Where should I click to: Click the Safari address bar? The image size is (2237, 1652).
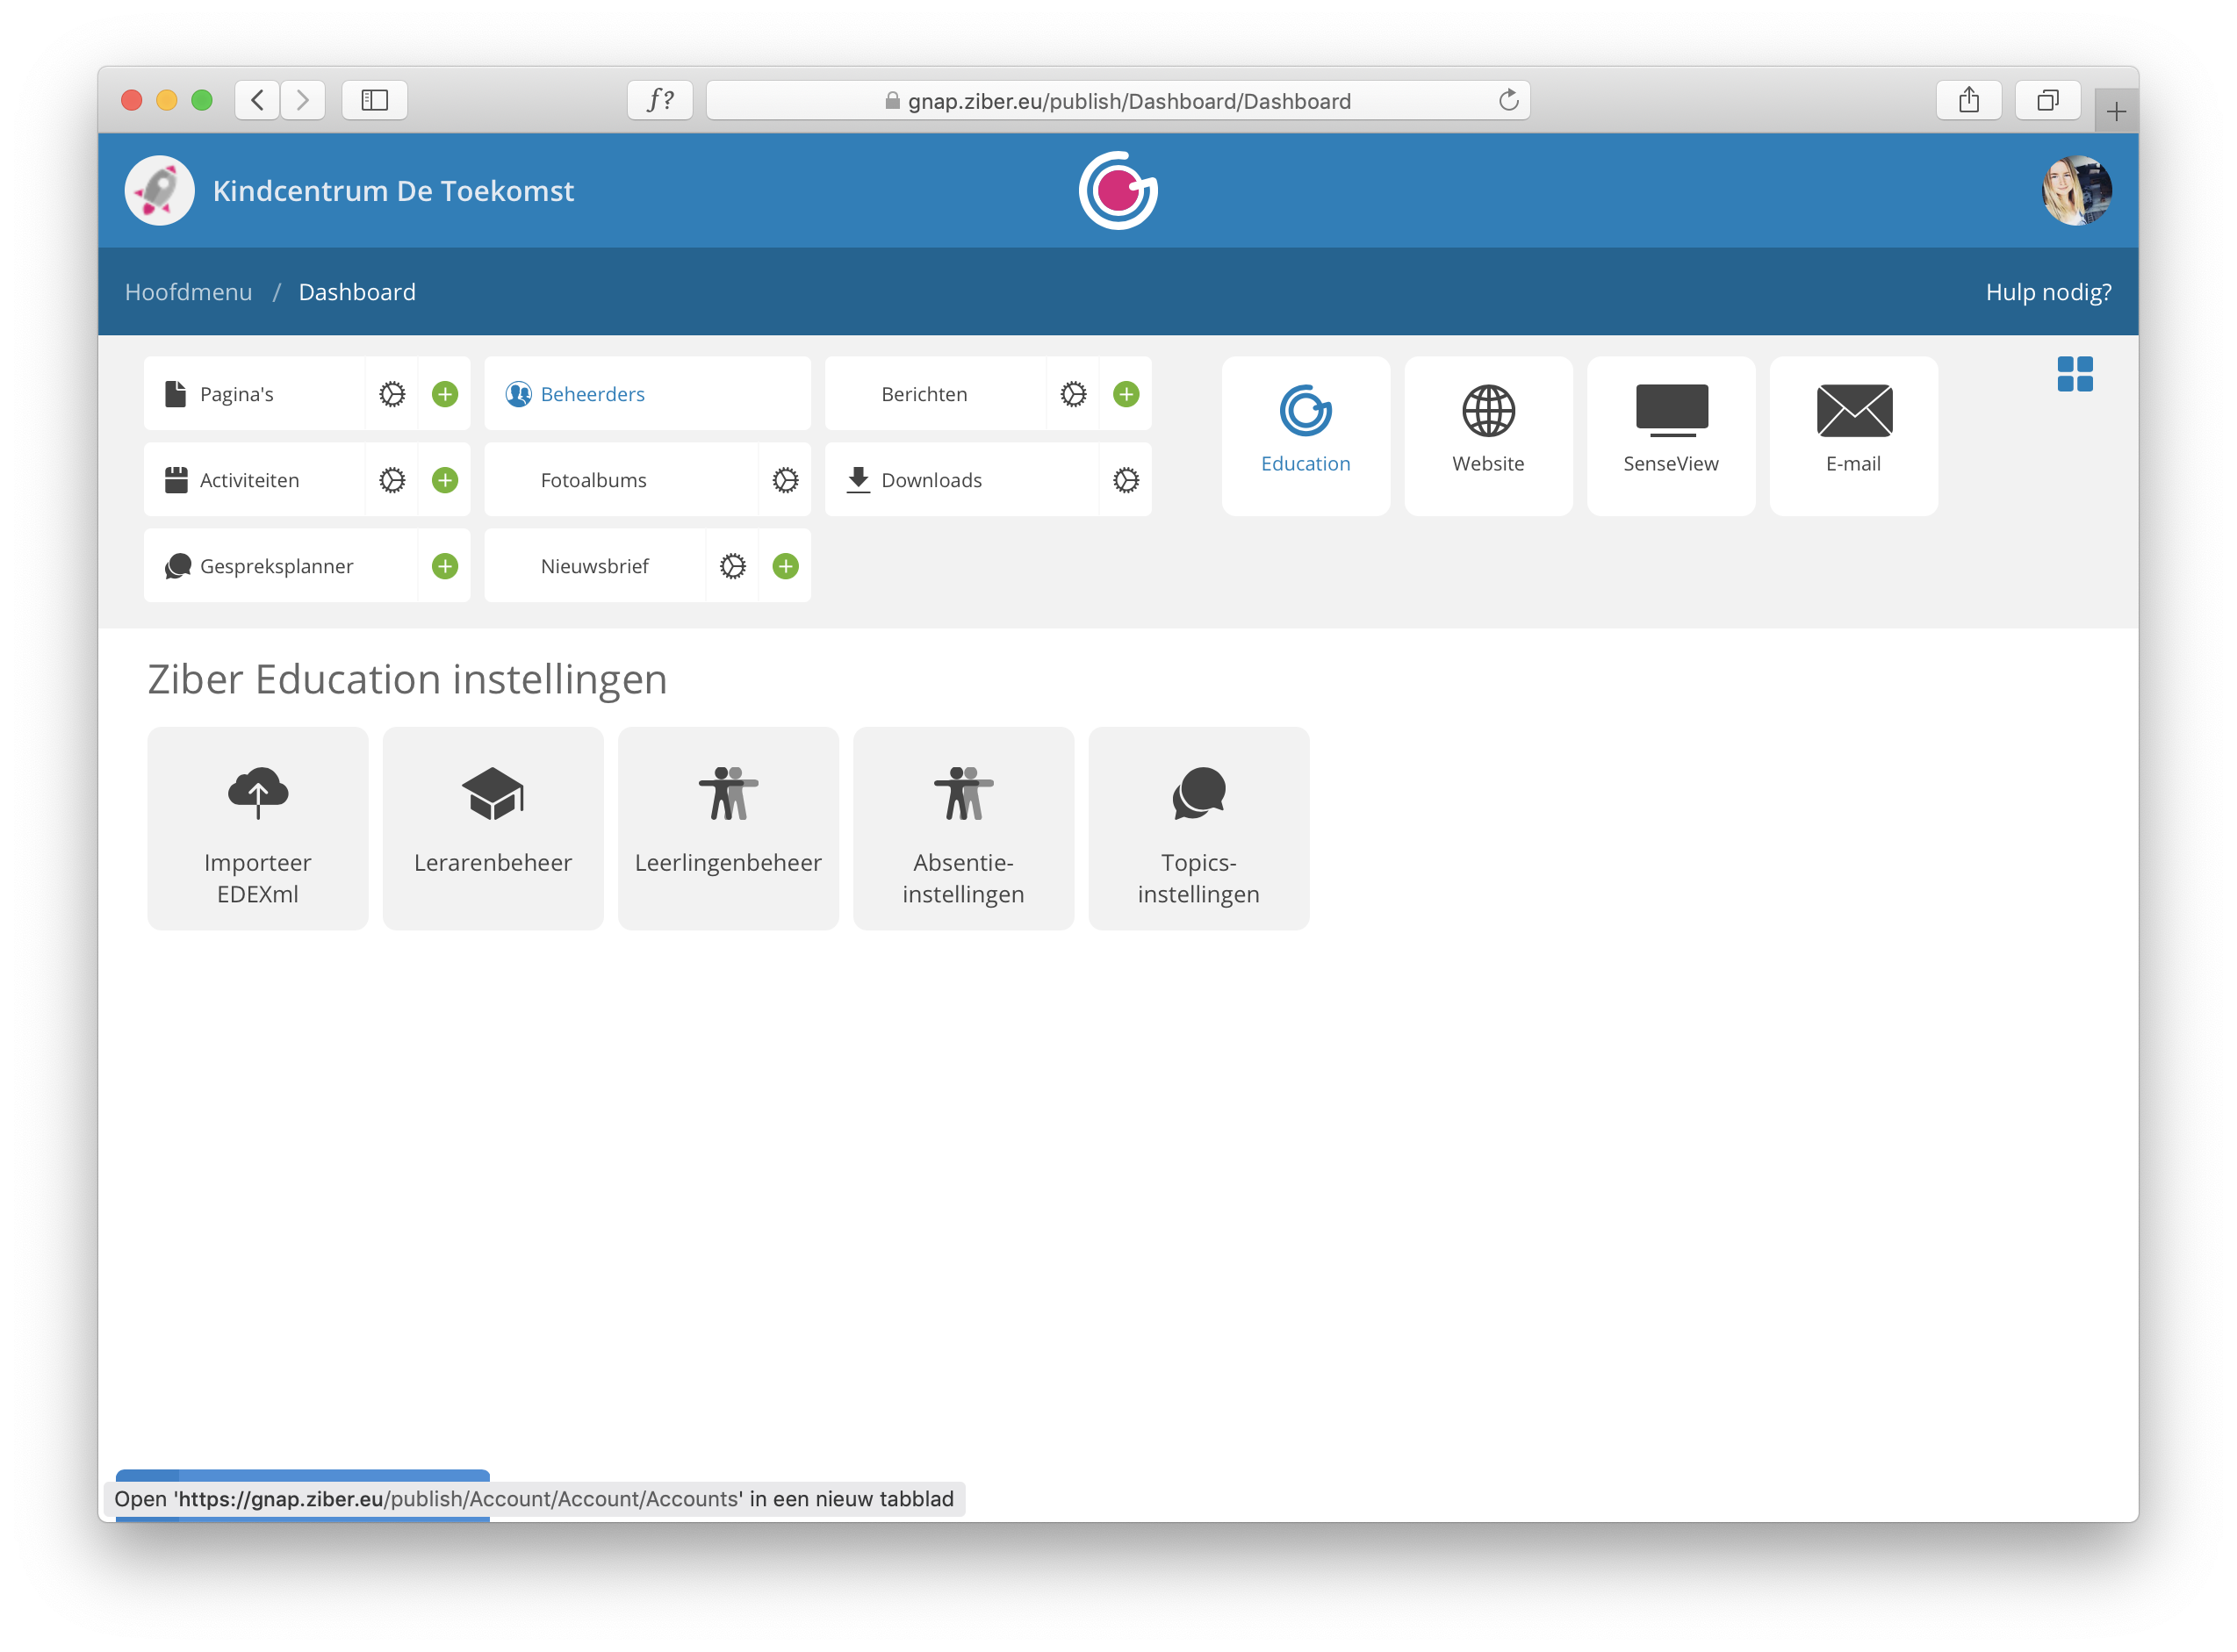coord(1118,100)
